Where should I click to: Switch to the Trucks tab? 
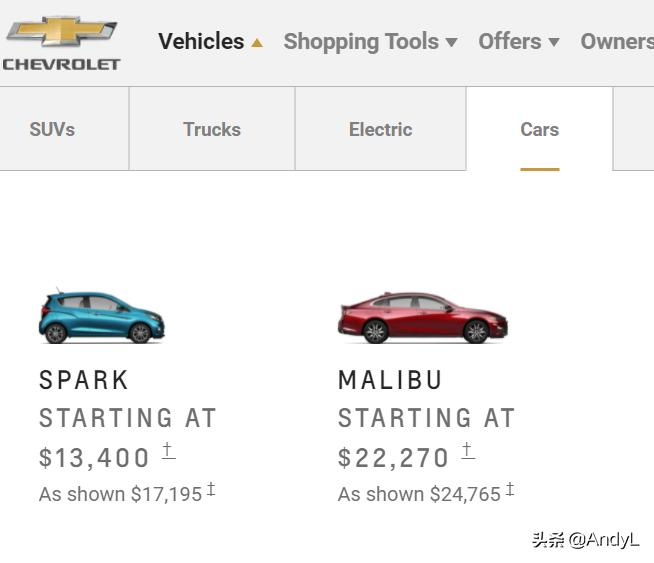(x=212, y=129)
